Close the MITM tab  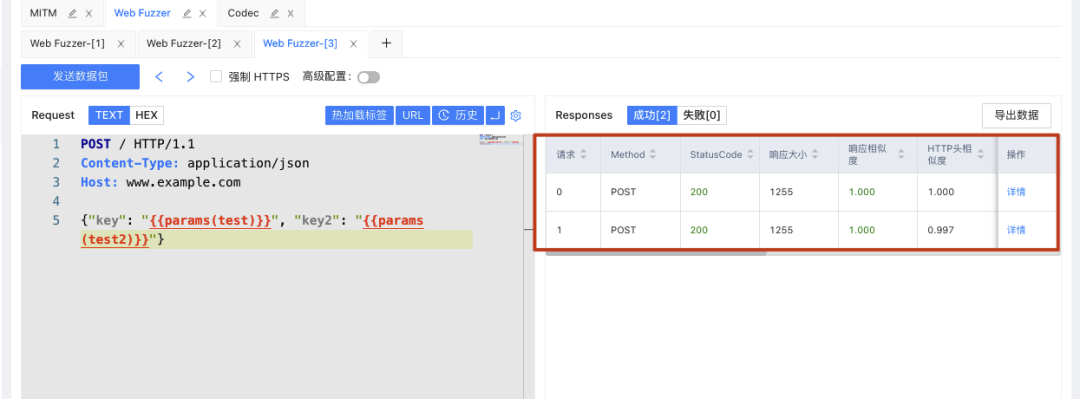[89, 13]
